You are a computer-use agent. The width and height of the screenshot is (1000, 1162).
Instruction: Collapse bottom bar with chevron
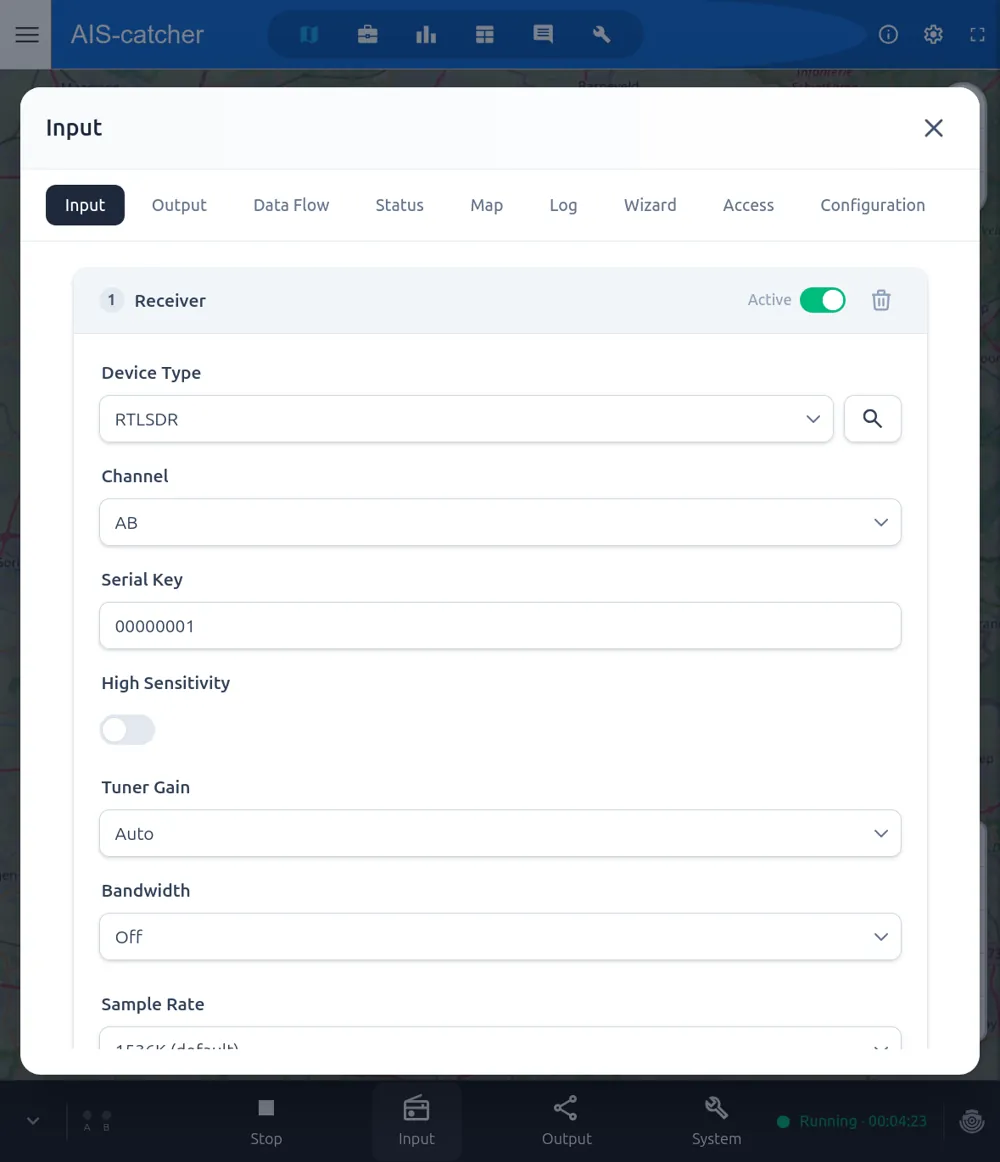point(33,1120)
